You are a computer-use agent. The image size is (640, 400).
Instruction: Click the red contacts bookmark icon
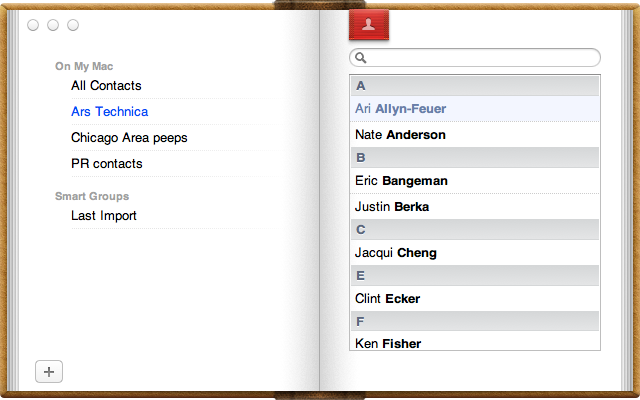click(369, 24)
